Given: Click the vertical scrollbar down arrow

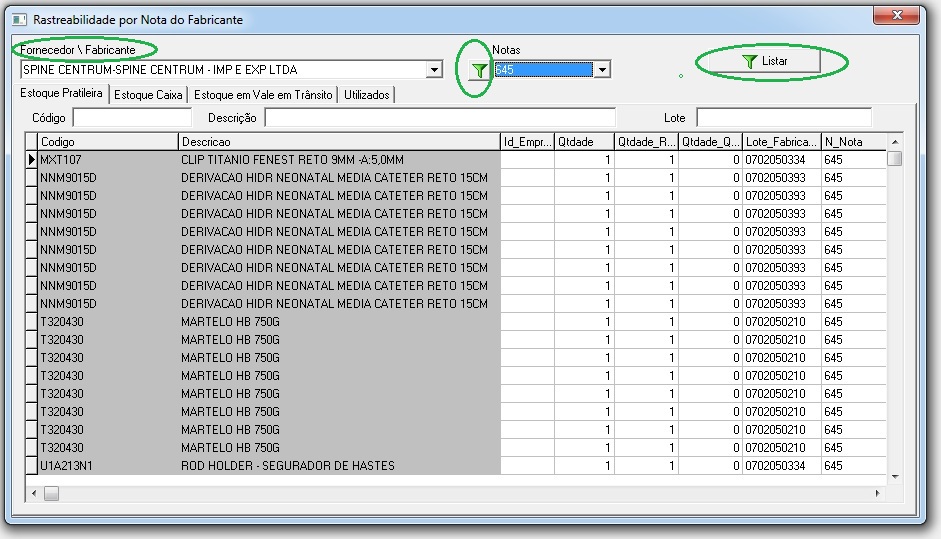Looking at the screenshot, I should pyautogui.click(x=895, y=476).
